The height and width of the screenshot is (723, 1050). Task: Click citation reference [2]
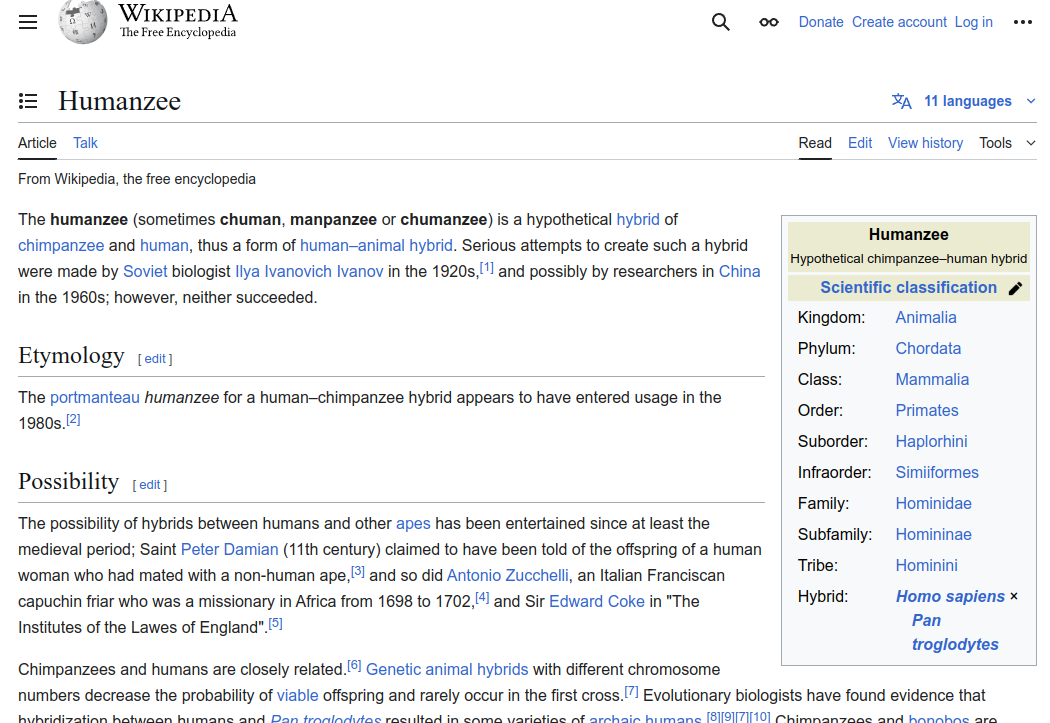pos(73,420)
